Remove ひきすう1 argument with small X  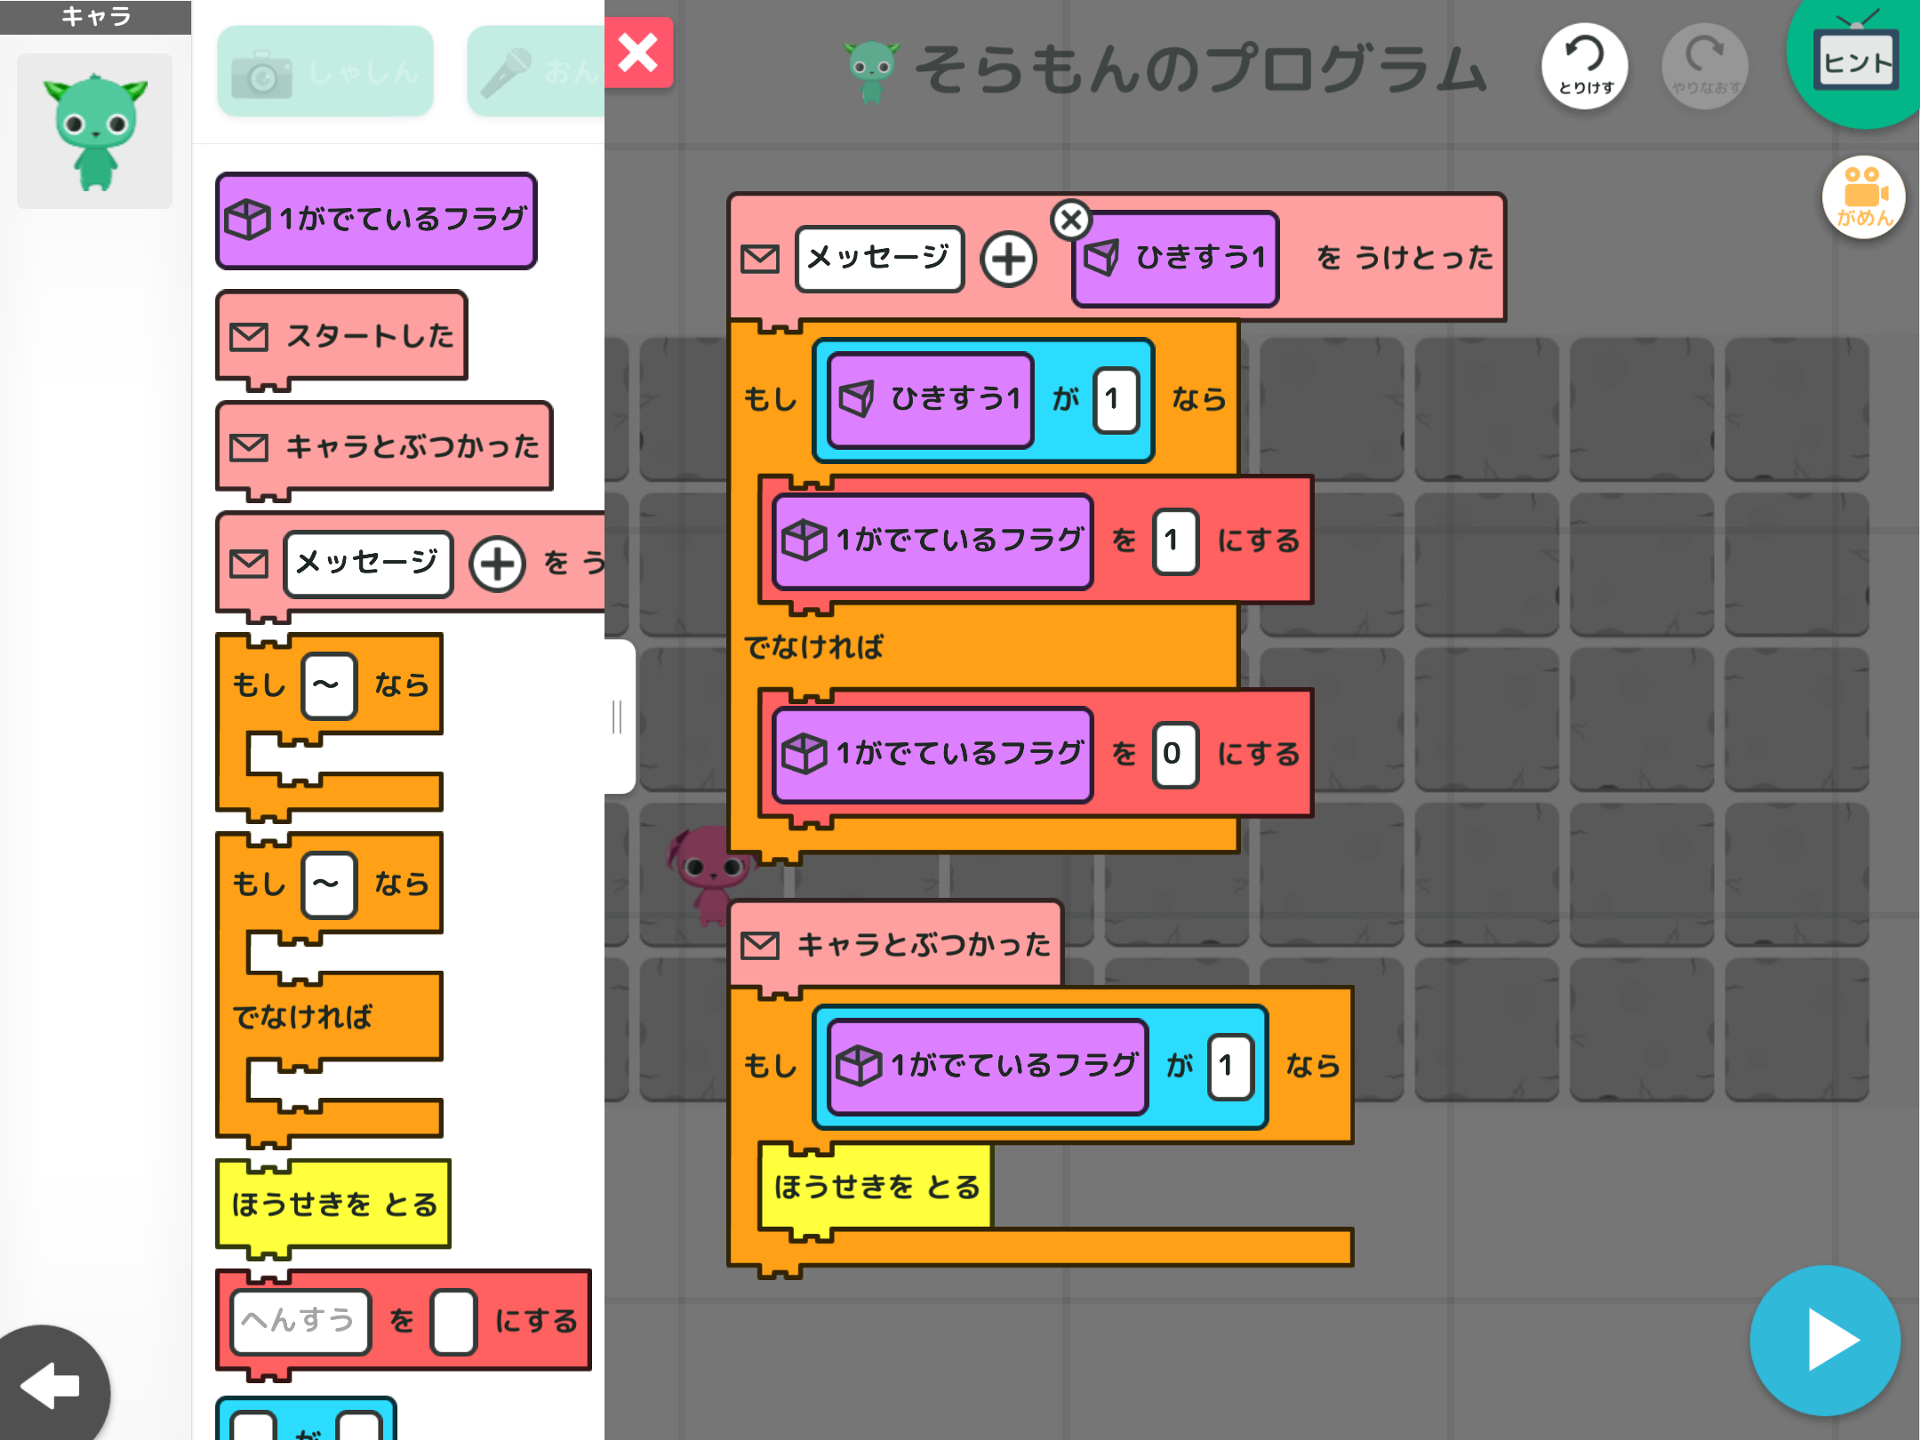1070,219
